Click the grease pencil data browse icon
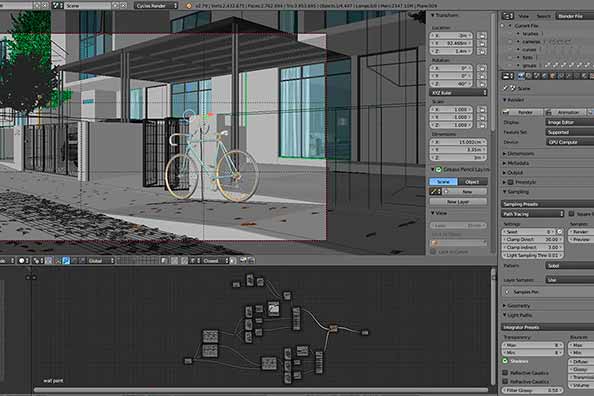 point(435,192)
